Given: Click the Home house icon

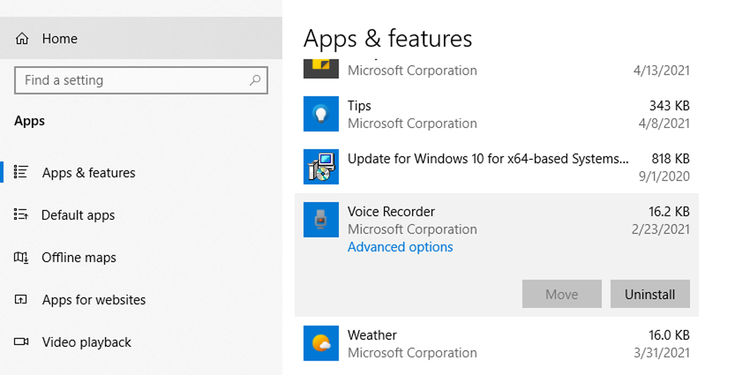Looking at the screenshot, I should [22, 39].
